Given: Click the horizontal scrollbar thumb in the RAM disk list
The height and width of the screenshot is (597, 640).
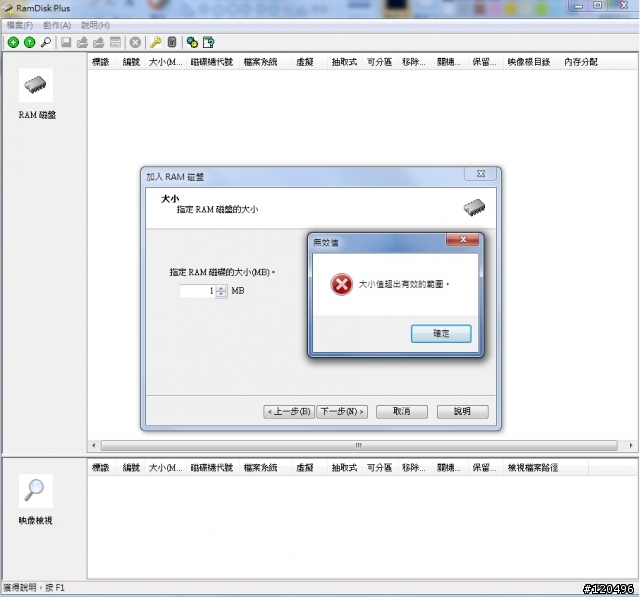Looking at the screenshot, I should tap(359, 445).
